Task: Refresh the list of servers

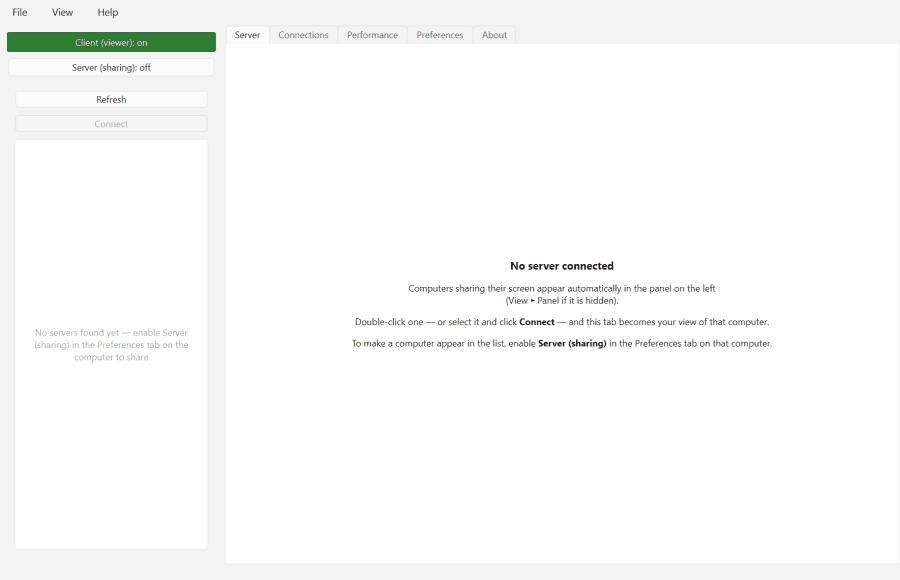Action: click(111, 99)
